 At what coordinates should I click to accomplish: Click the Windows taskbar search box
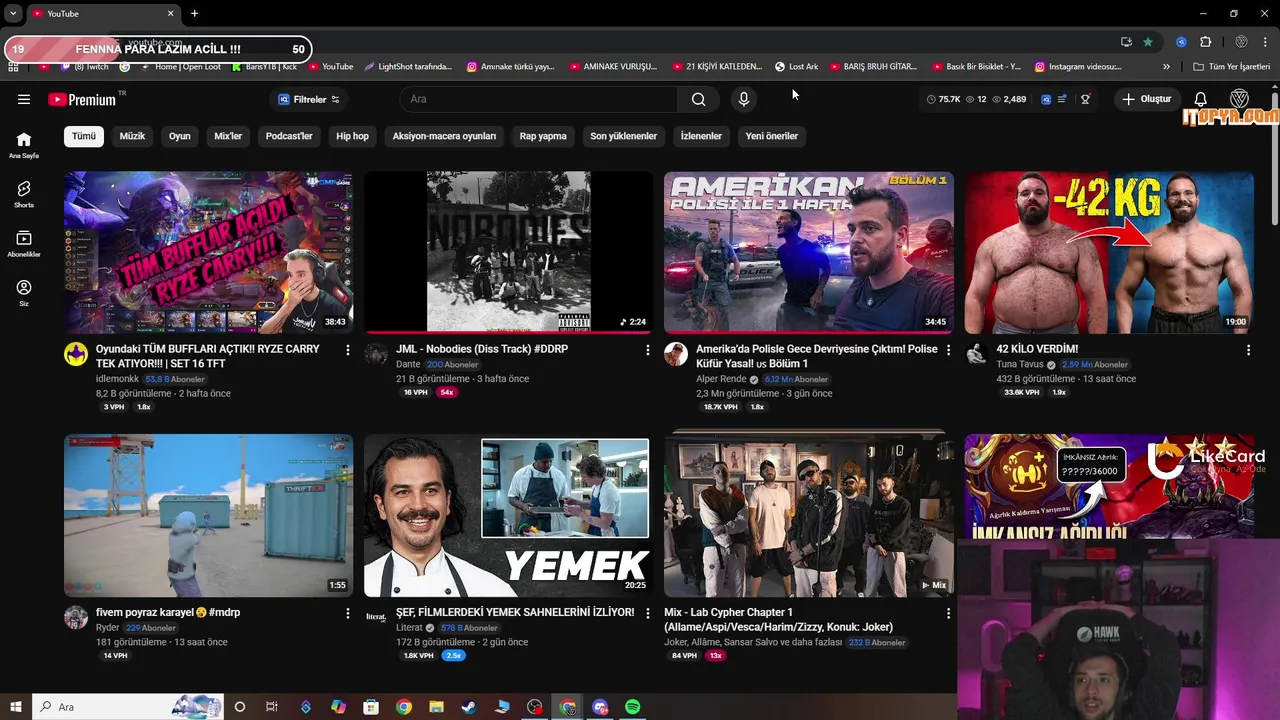point(128,707)
